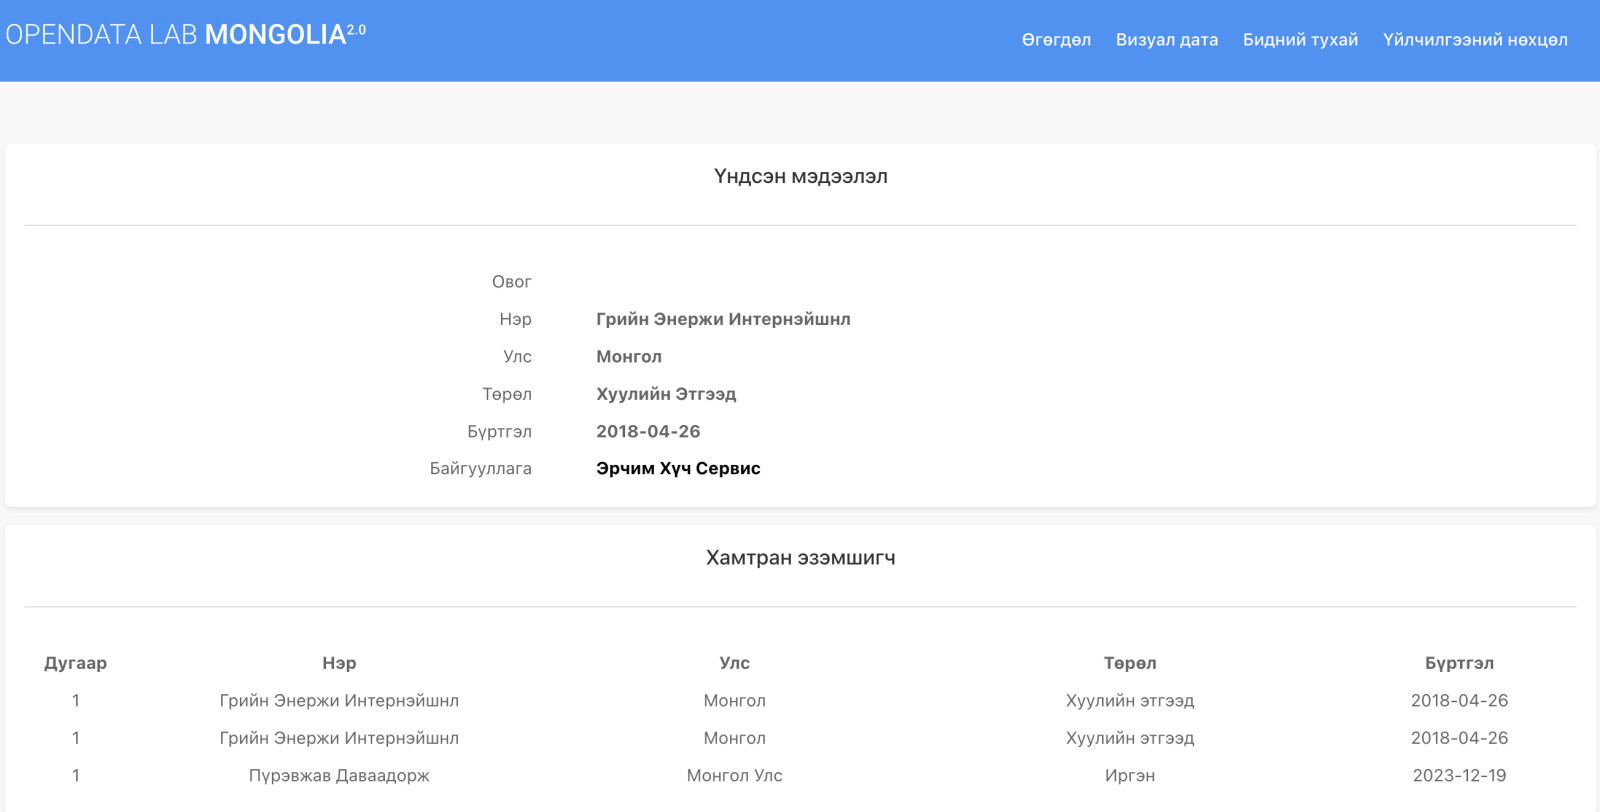Click the Иргэн type cell
The image size is (1600, 812).
point(1129,776)
